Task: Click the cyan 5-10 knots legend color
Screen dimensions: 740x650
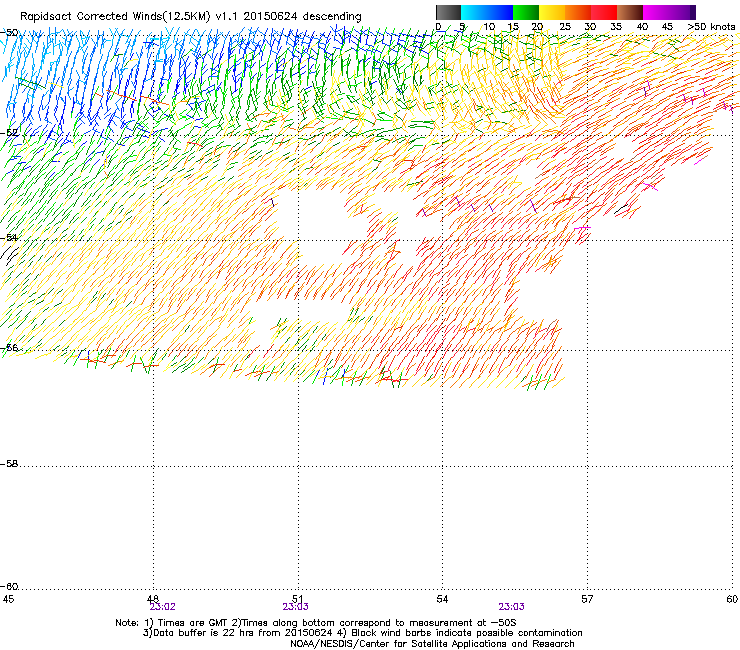Action: click(474, 12)
